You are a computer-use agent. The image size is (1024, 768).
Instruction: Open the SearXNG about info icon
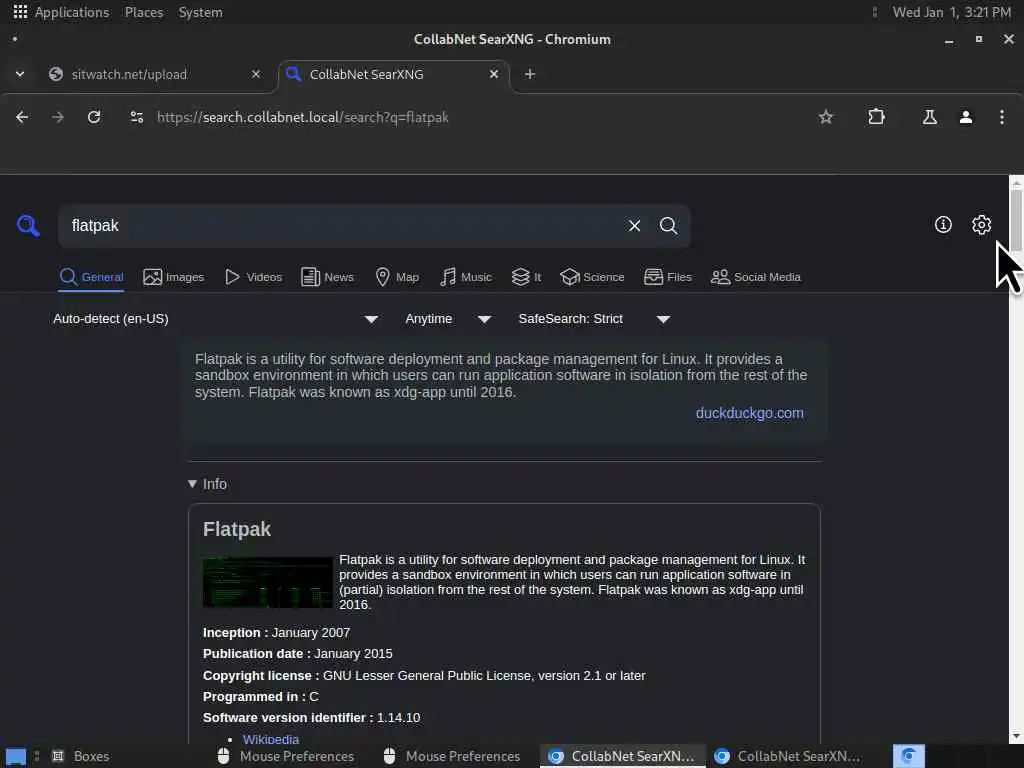point(943,225)
